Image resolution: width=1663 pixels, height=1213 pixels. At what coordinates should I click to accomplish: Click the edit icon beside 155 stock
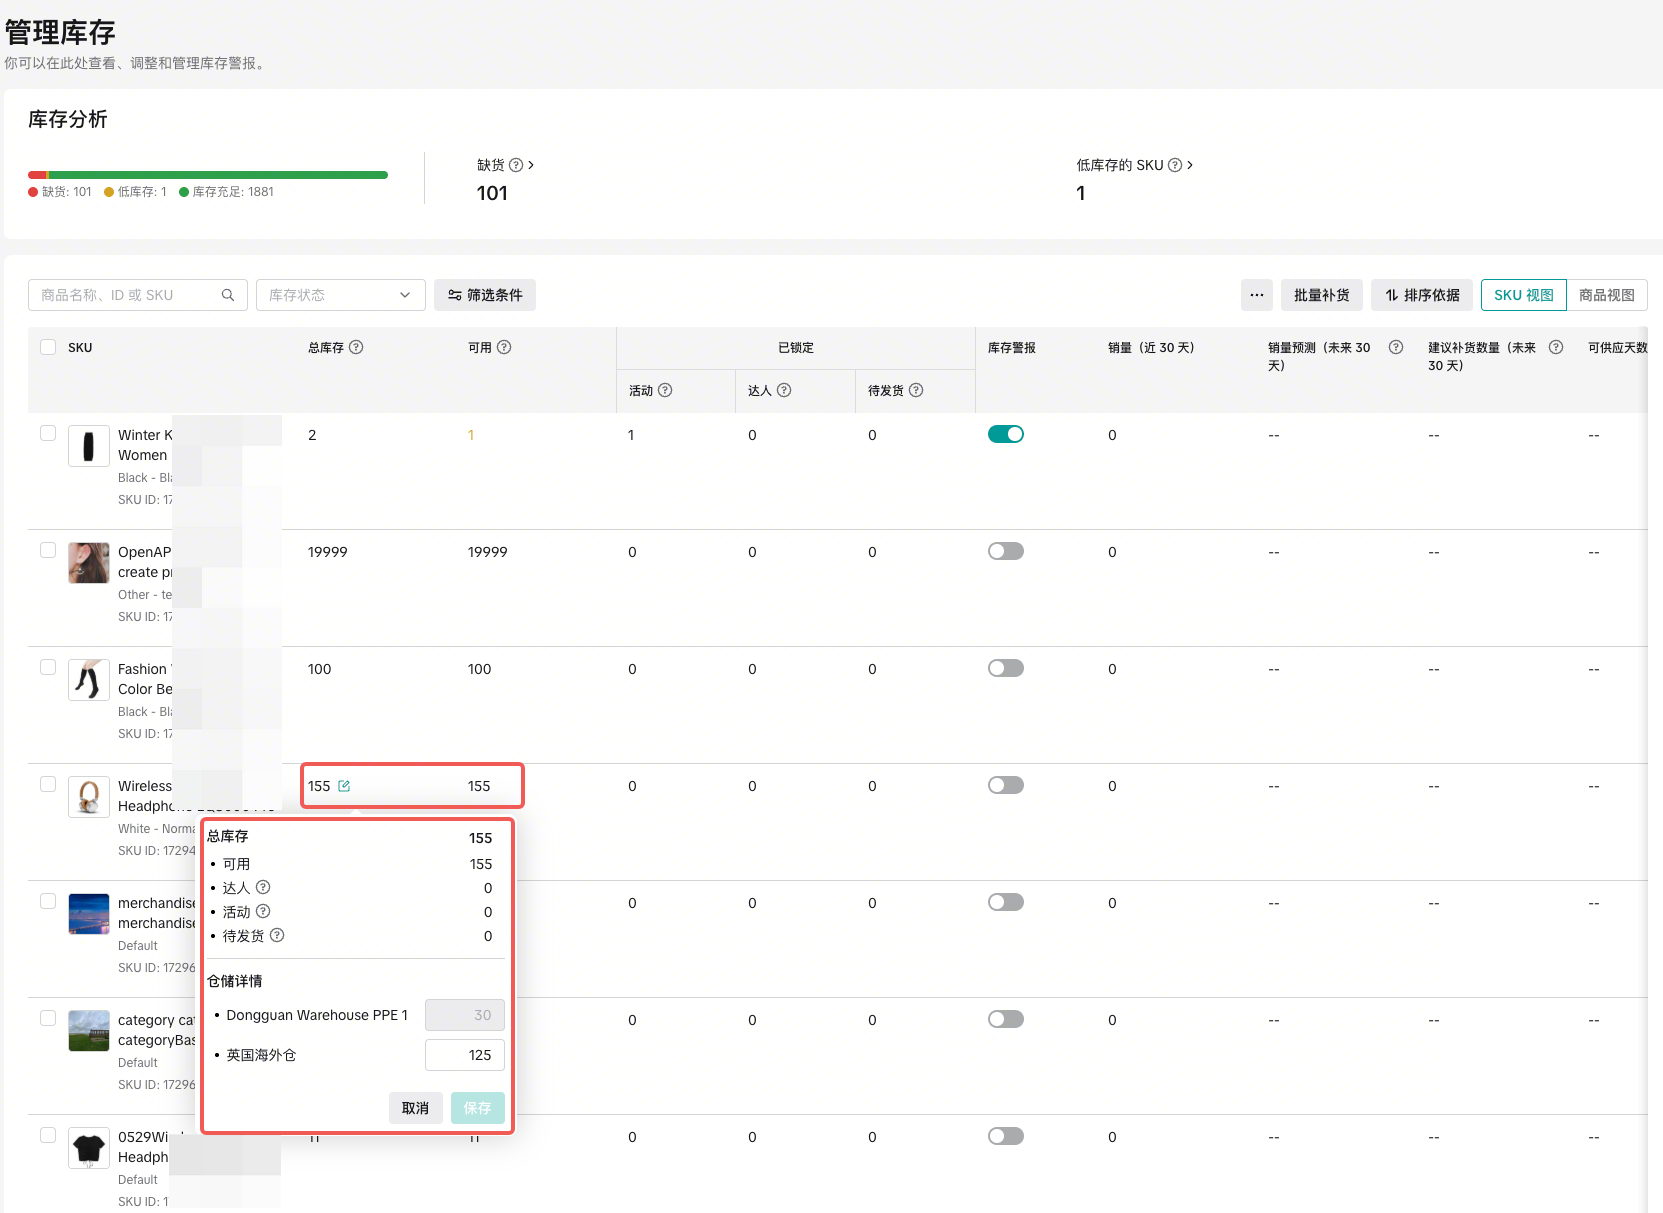click(344, 786)
